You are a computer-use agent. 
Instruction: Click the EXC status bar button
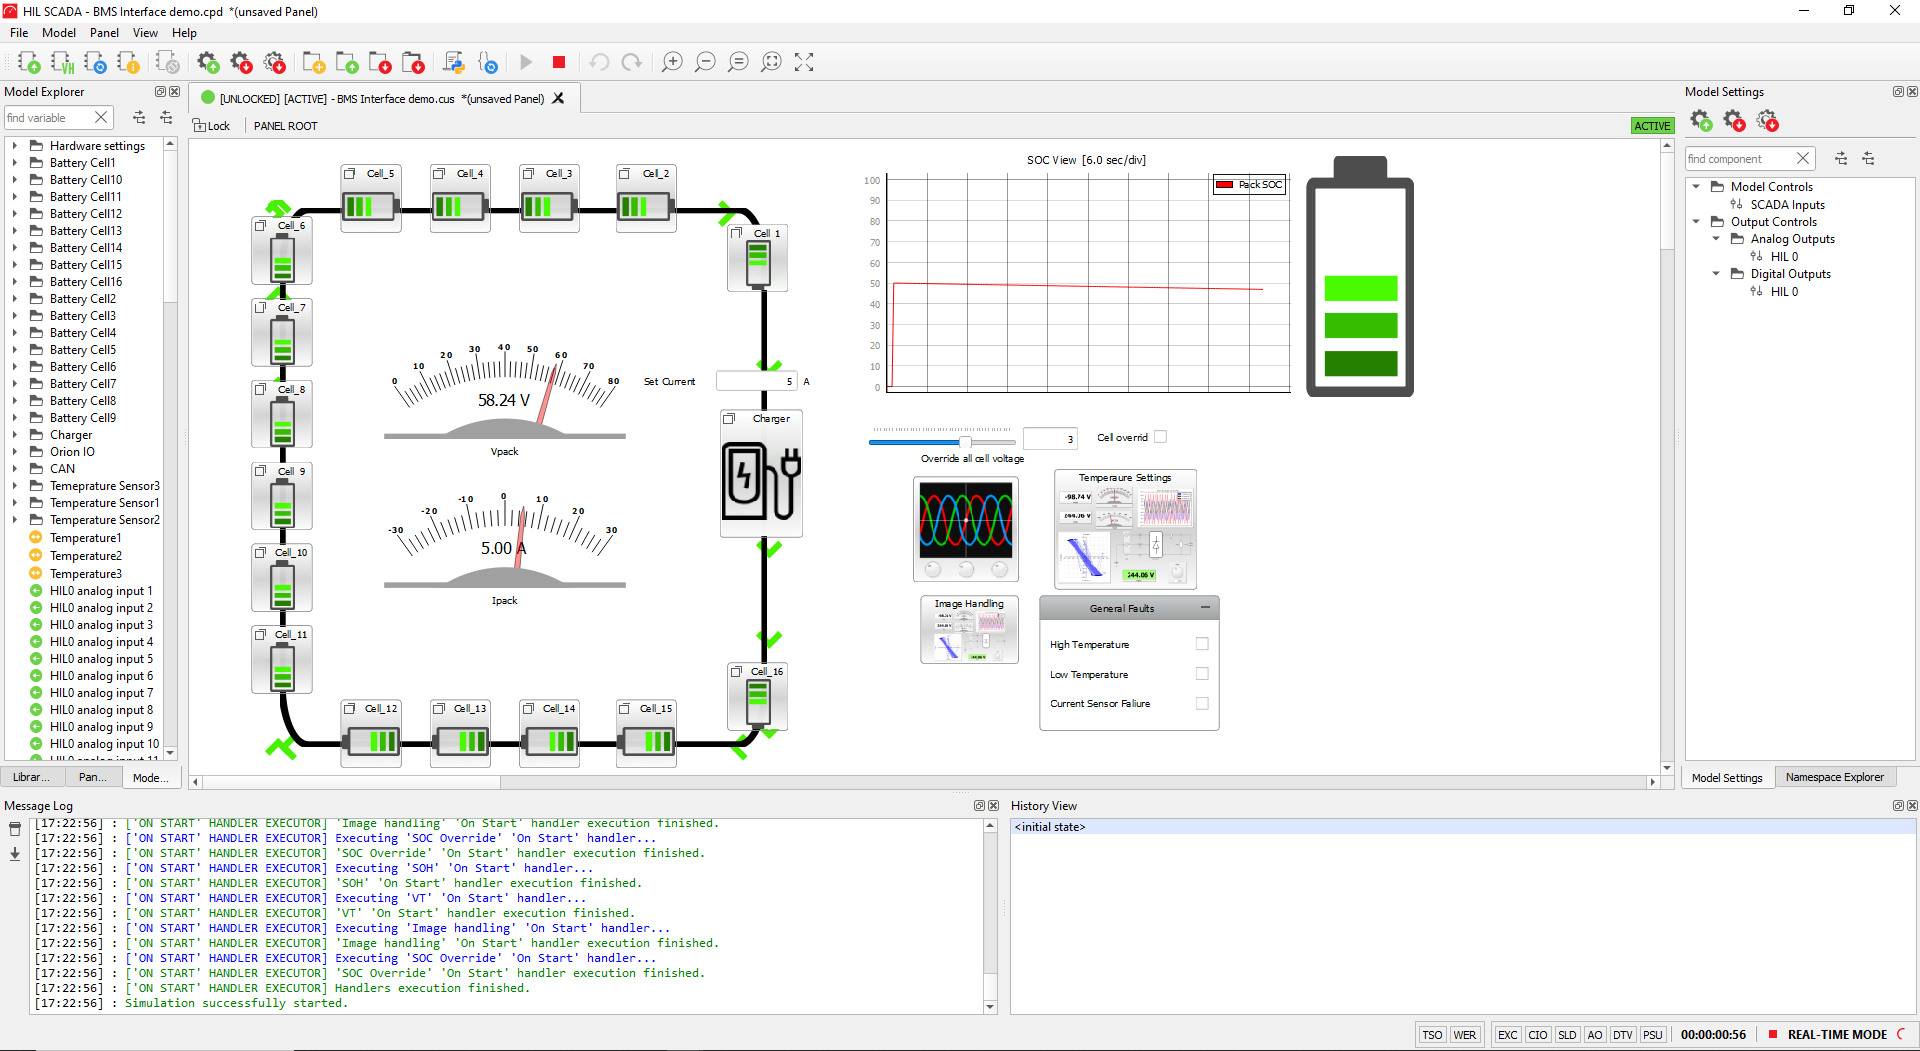1507,1035
